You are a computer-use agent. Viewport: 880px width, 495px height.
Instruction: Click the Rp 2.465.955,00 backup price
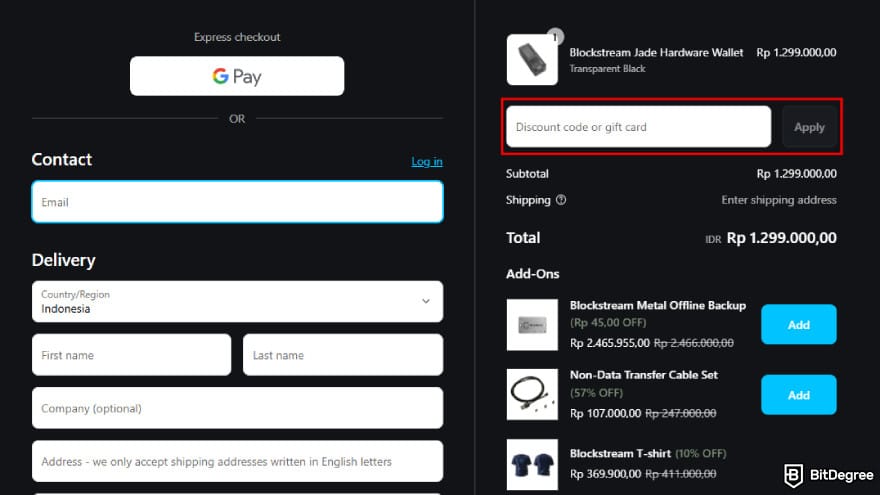click(x=609, y=343)
